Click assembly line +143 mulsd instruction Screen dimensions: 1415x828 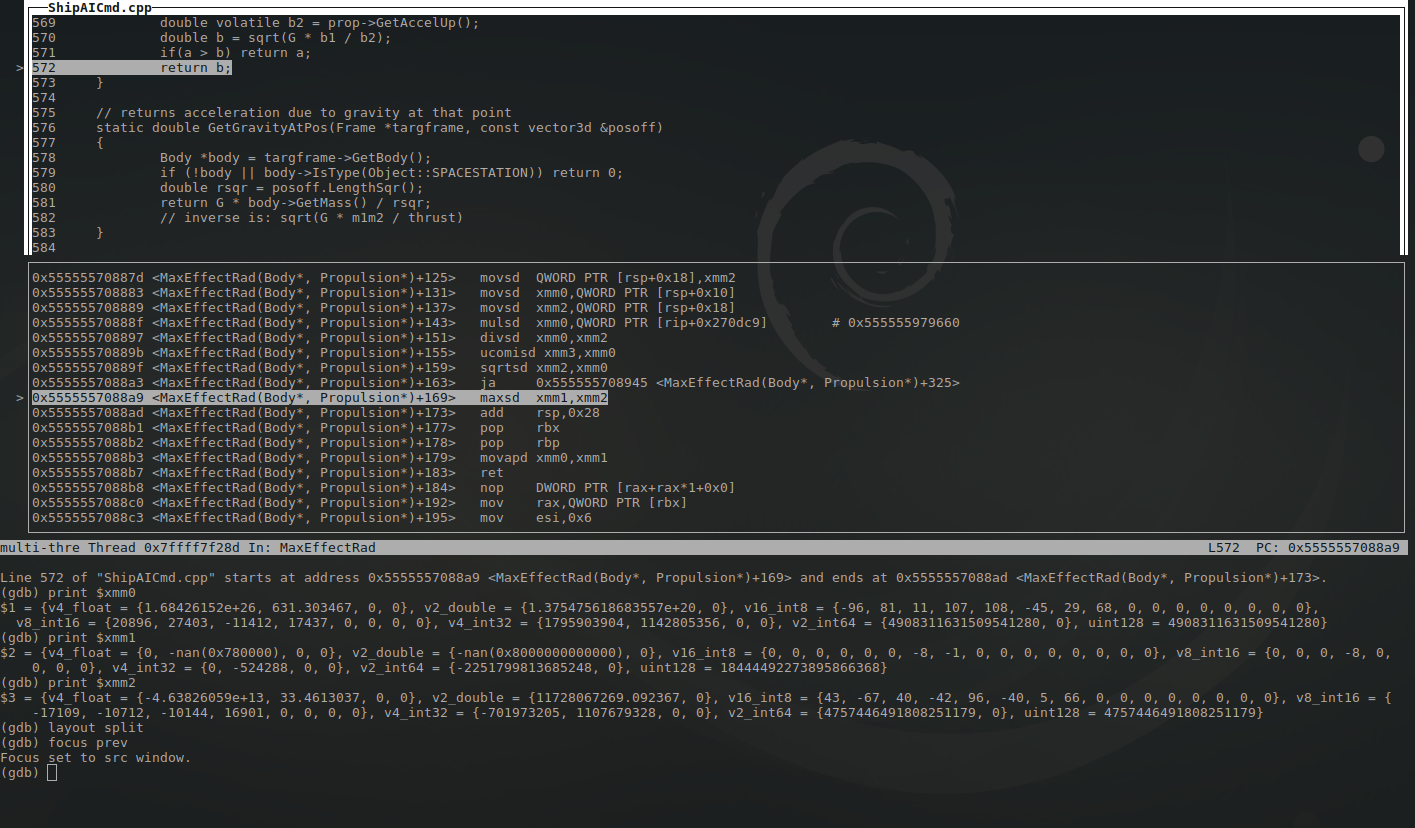click(x=400, y=322)
